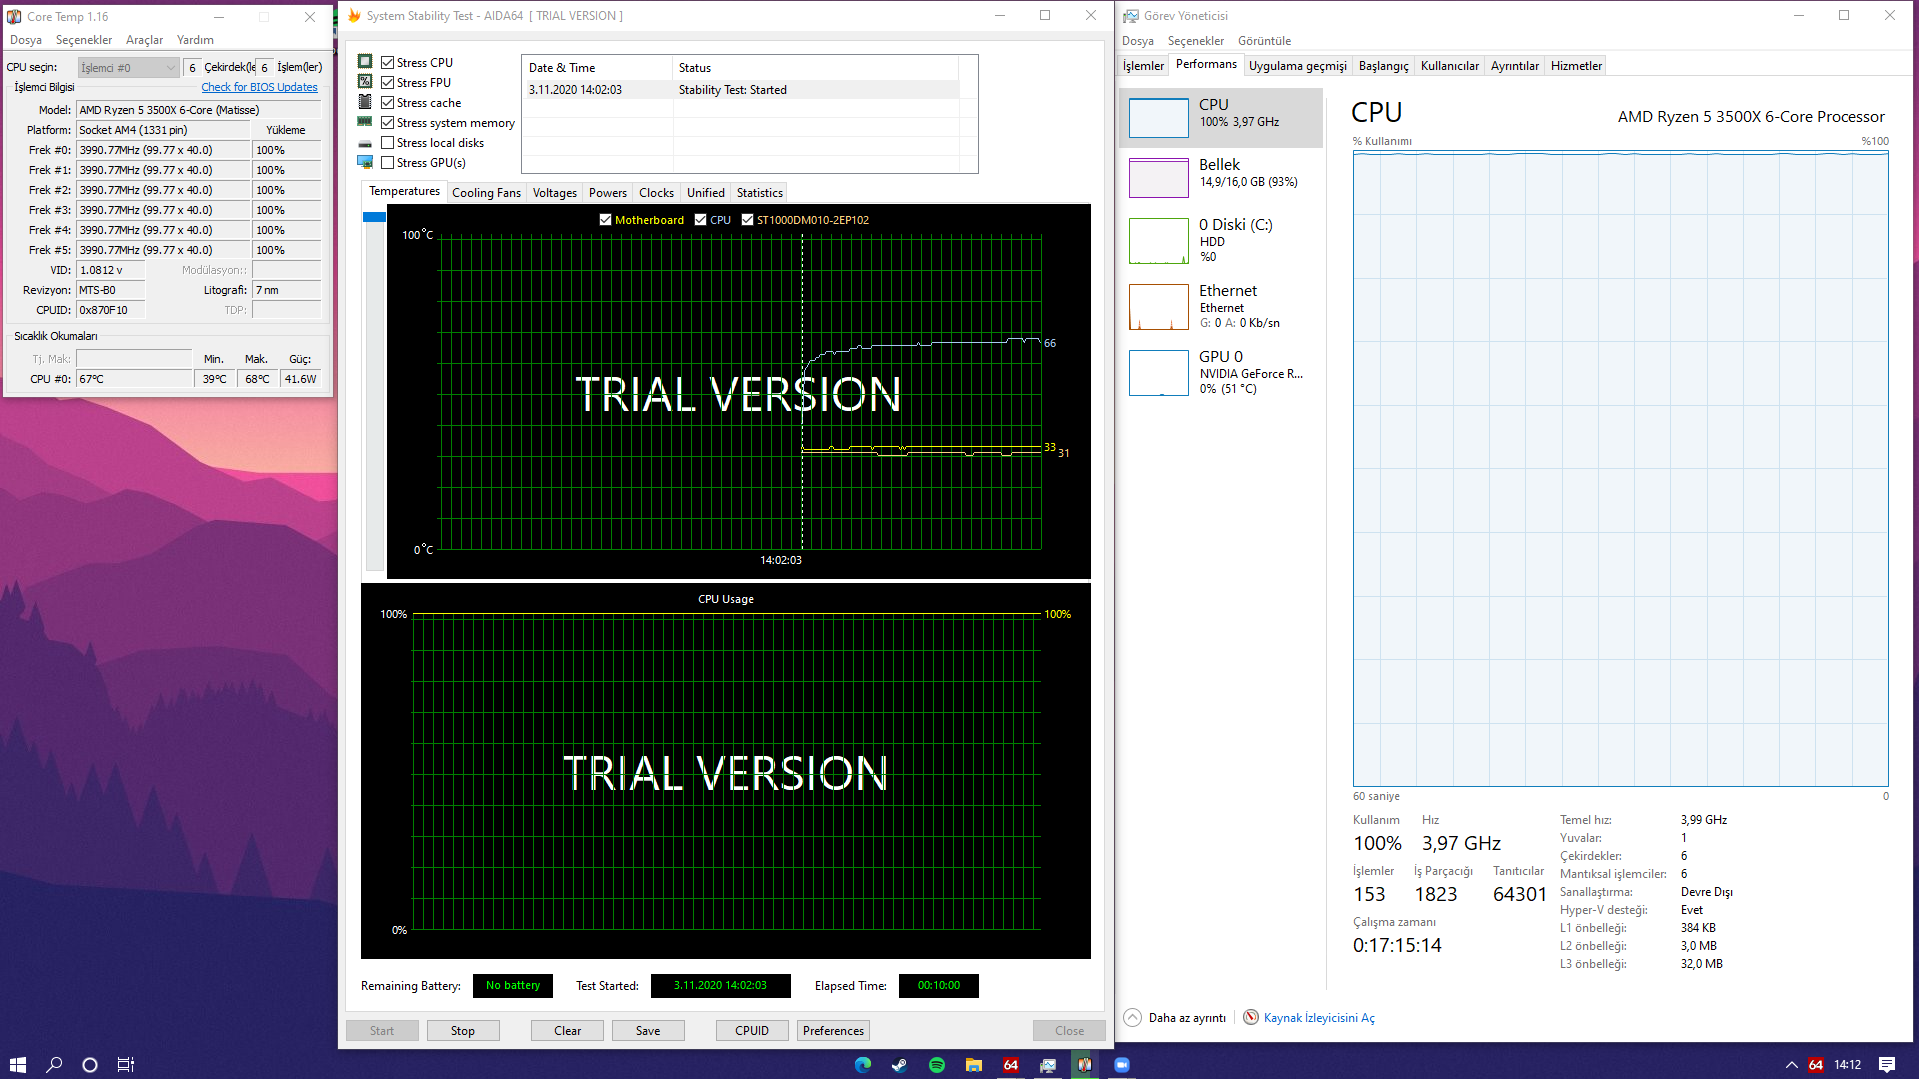Open the Windows notification center icon

tap(1886, 1065)
